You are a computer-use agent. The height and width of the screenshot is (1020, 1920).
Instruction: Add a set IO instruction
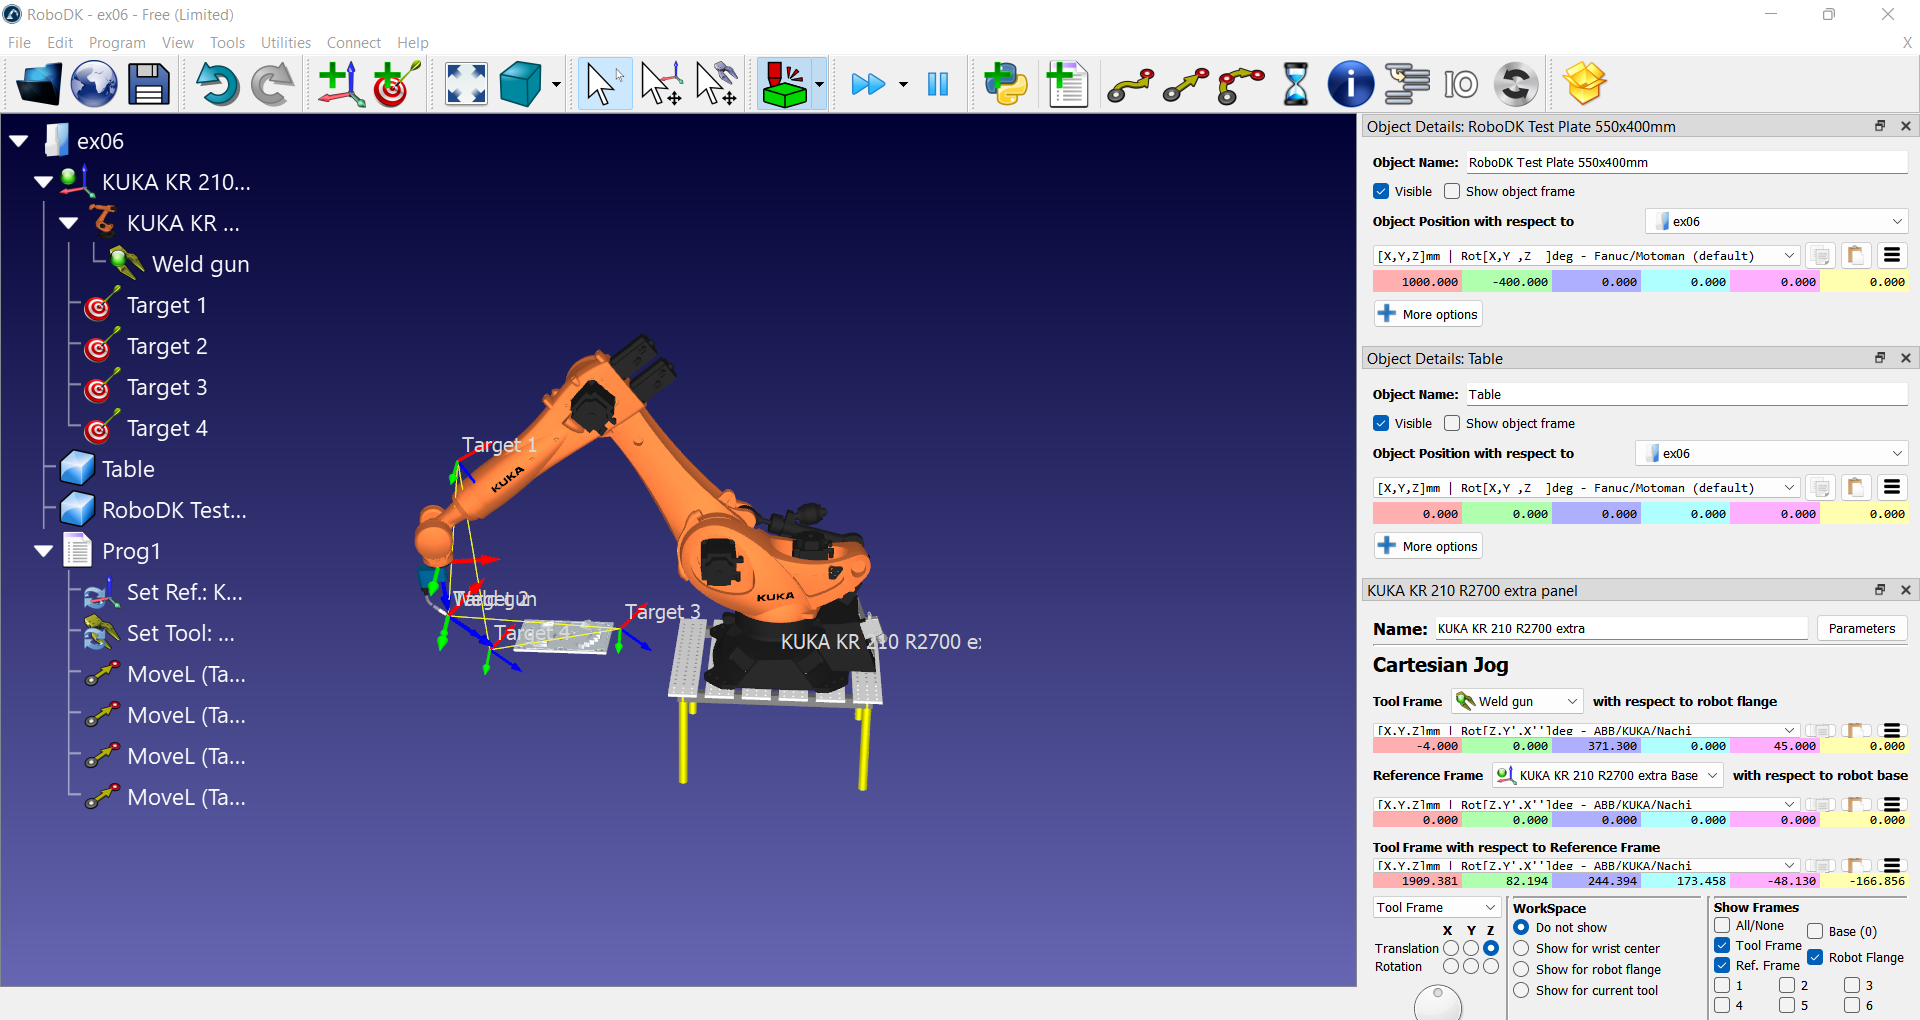pos(1461,84)
